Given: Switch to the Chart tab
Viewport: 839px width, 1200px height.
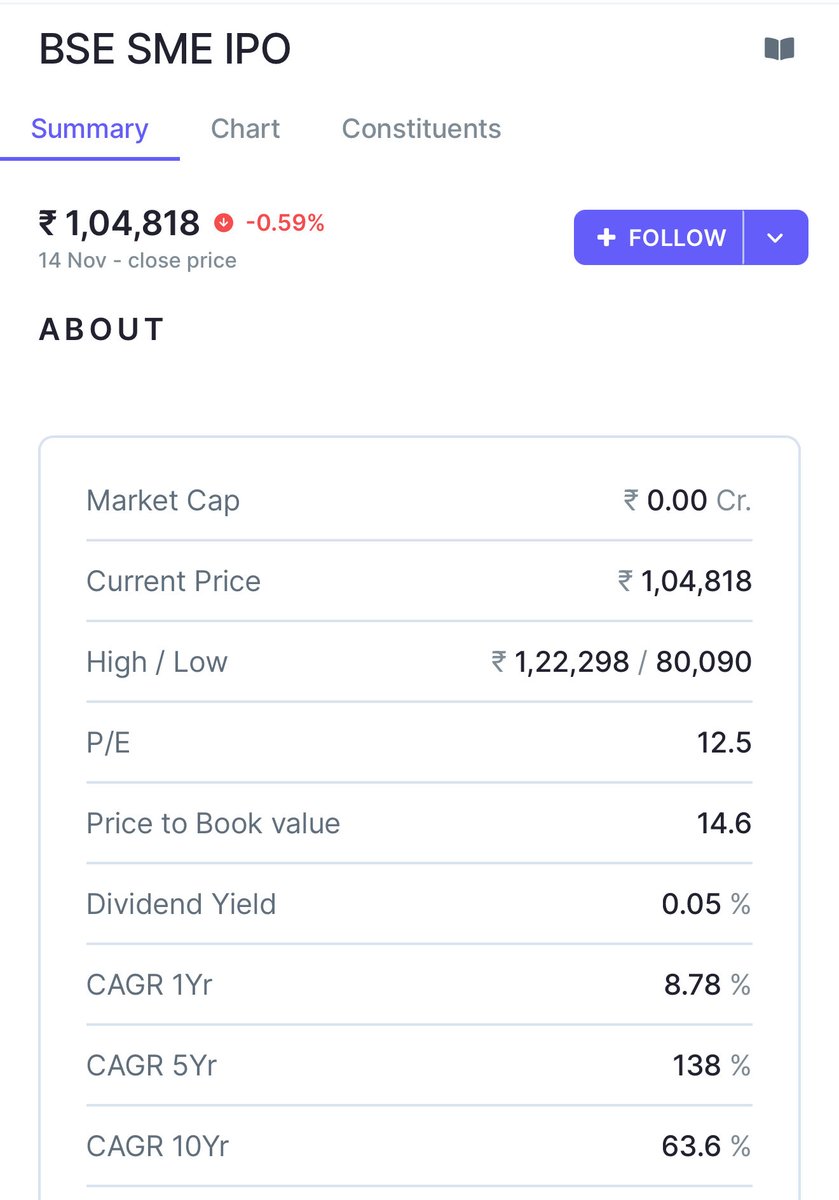Looking at the screenshot, I should [x=245, y=129].
